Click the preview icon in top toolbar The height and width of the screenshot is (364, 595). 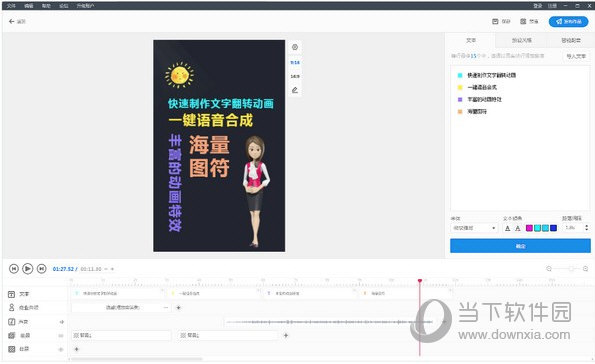pyautogui.click(x=523, y=22)
